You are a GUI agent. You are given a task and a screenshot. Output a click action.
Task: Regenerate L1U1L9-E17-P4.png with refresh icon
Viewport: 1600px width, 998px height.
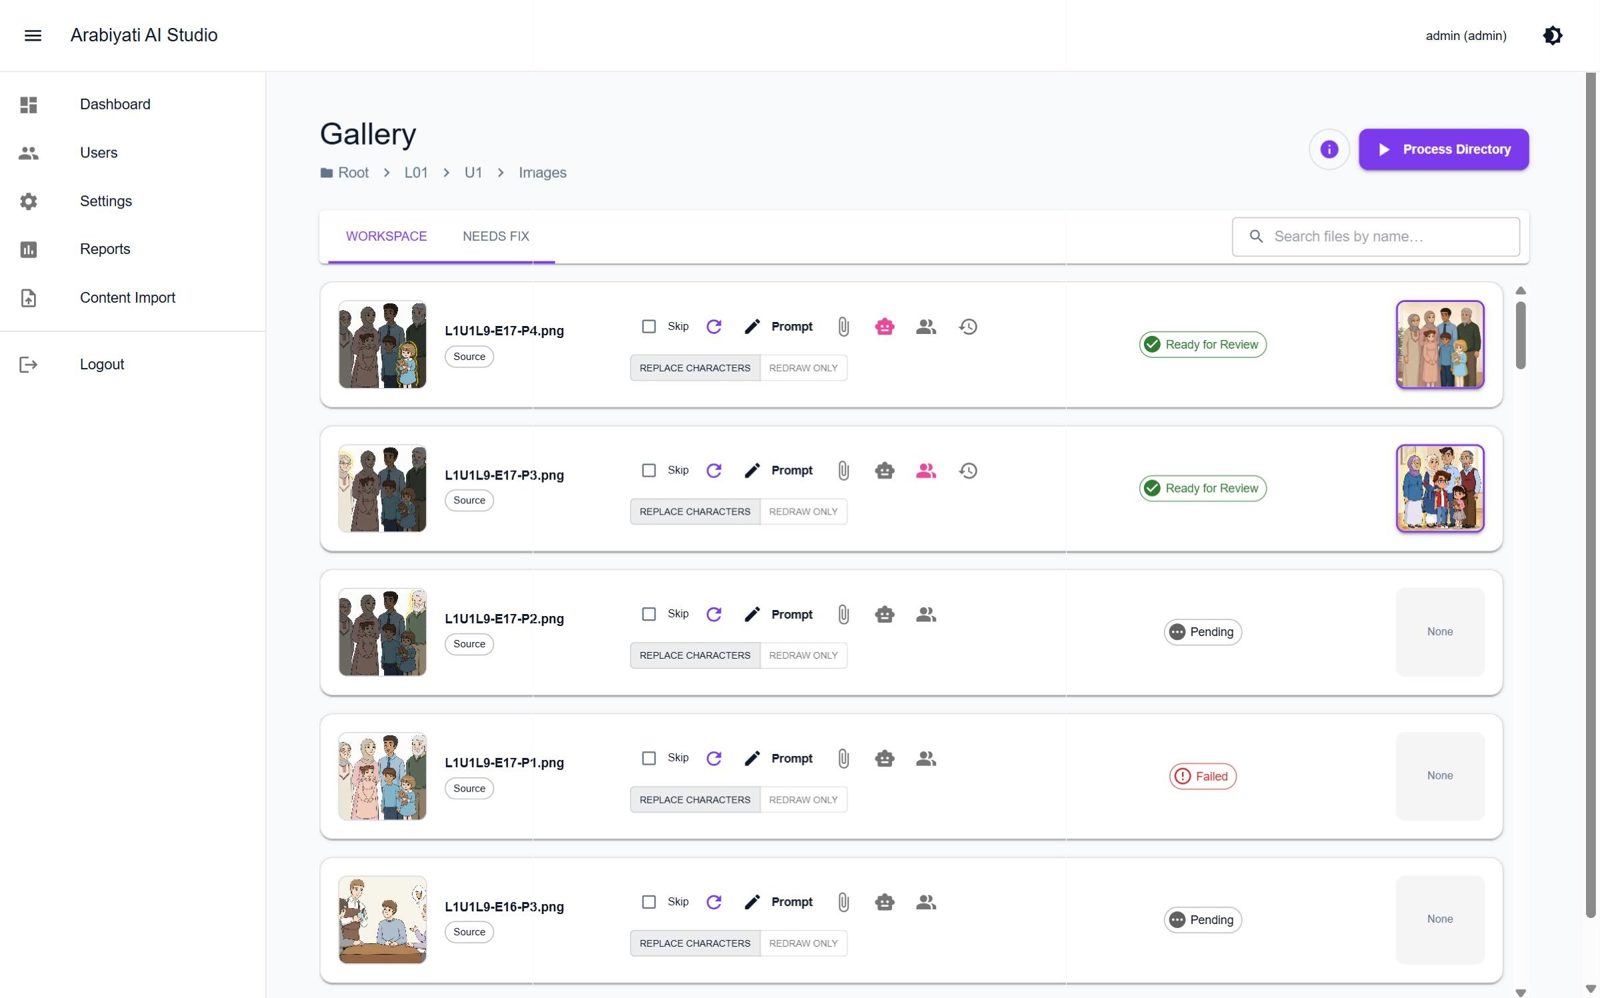pyautogui.click(x=714, y=327)
